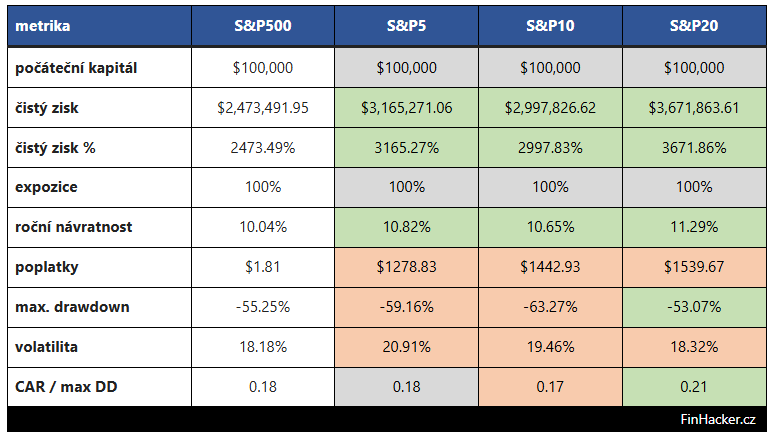Screen dimensions: 772x438
Task: Click the počáteční kapitál row label
Action: point(76,68)
